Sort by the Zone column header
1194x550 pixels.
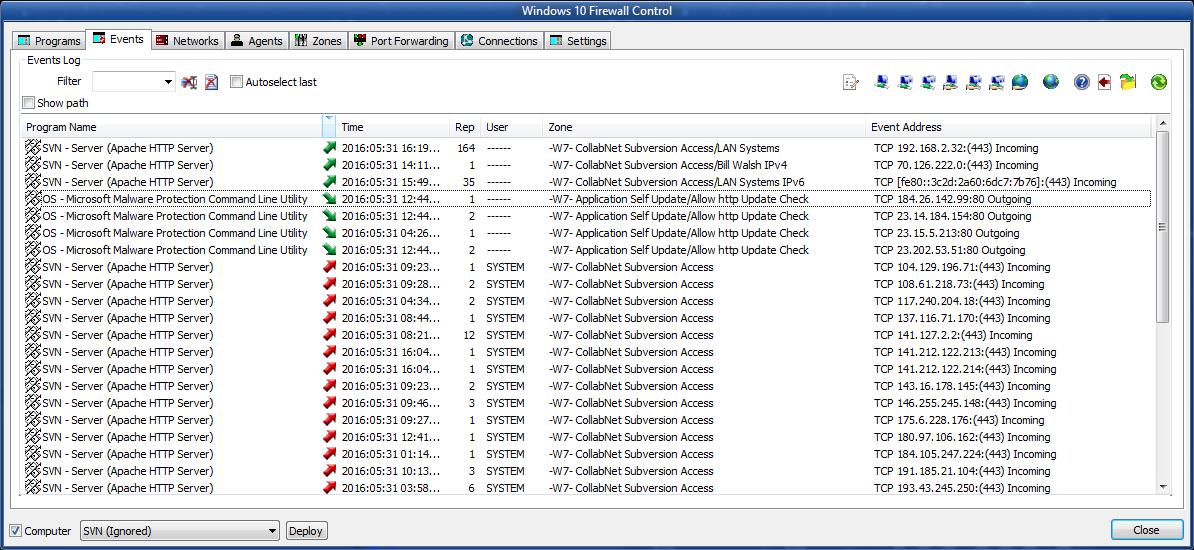(704, 127)
